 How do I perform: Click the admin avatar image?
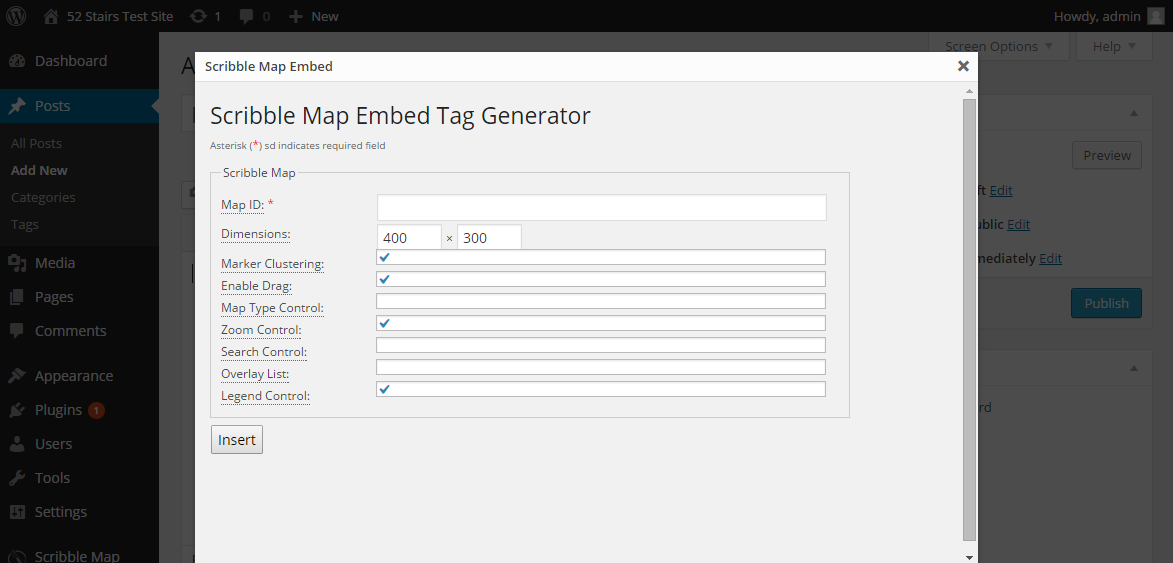click(x=1156, y=16)
